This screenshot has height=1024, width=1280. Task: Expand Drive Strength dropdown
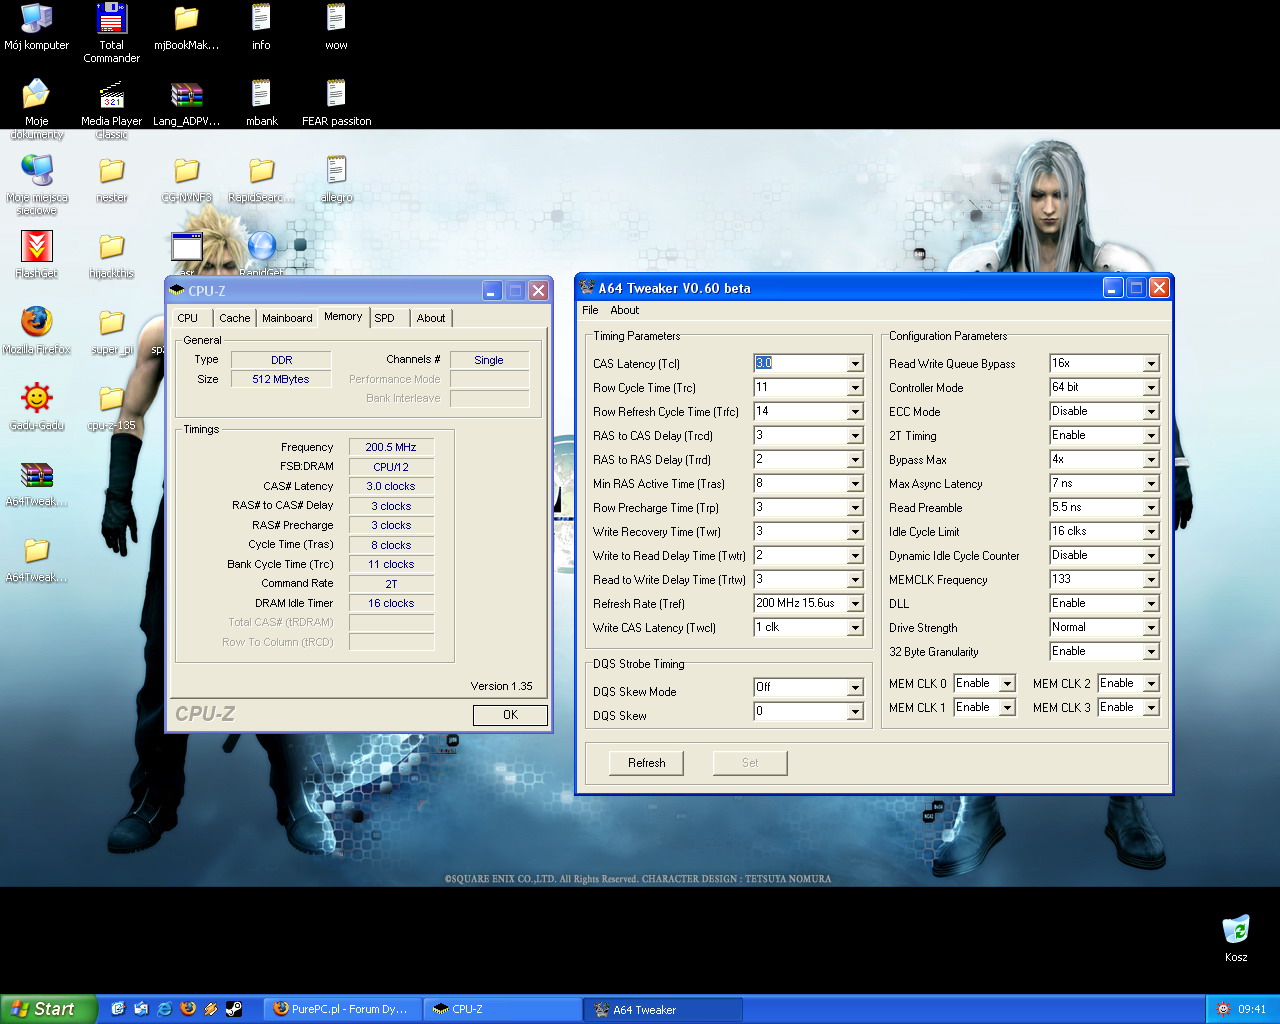[x=1151, y=628]
